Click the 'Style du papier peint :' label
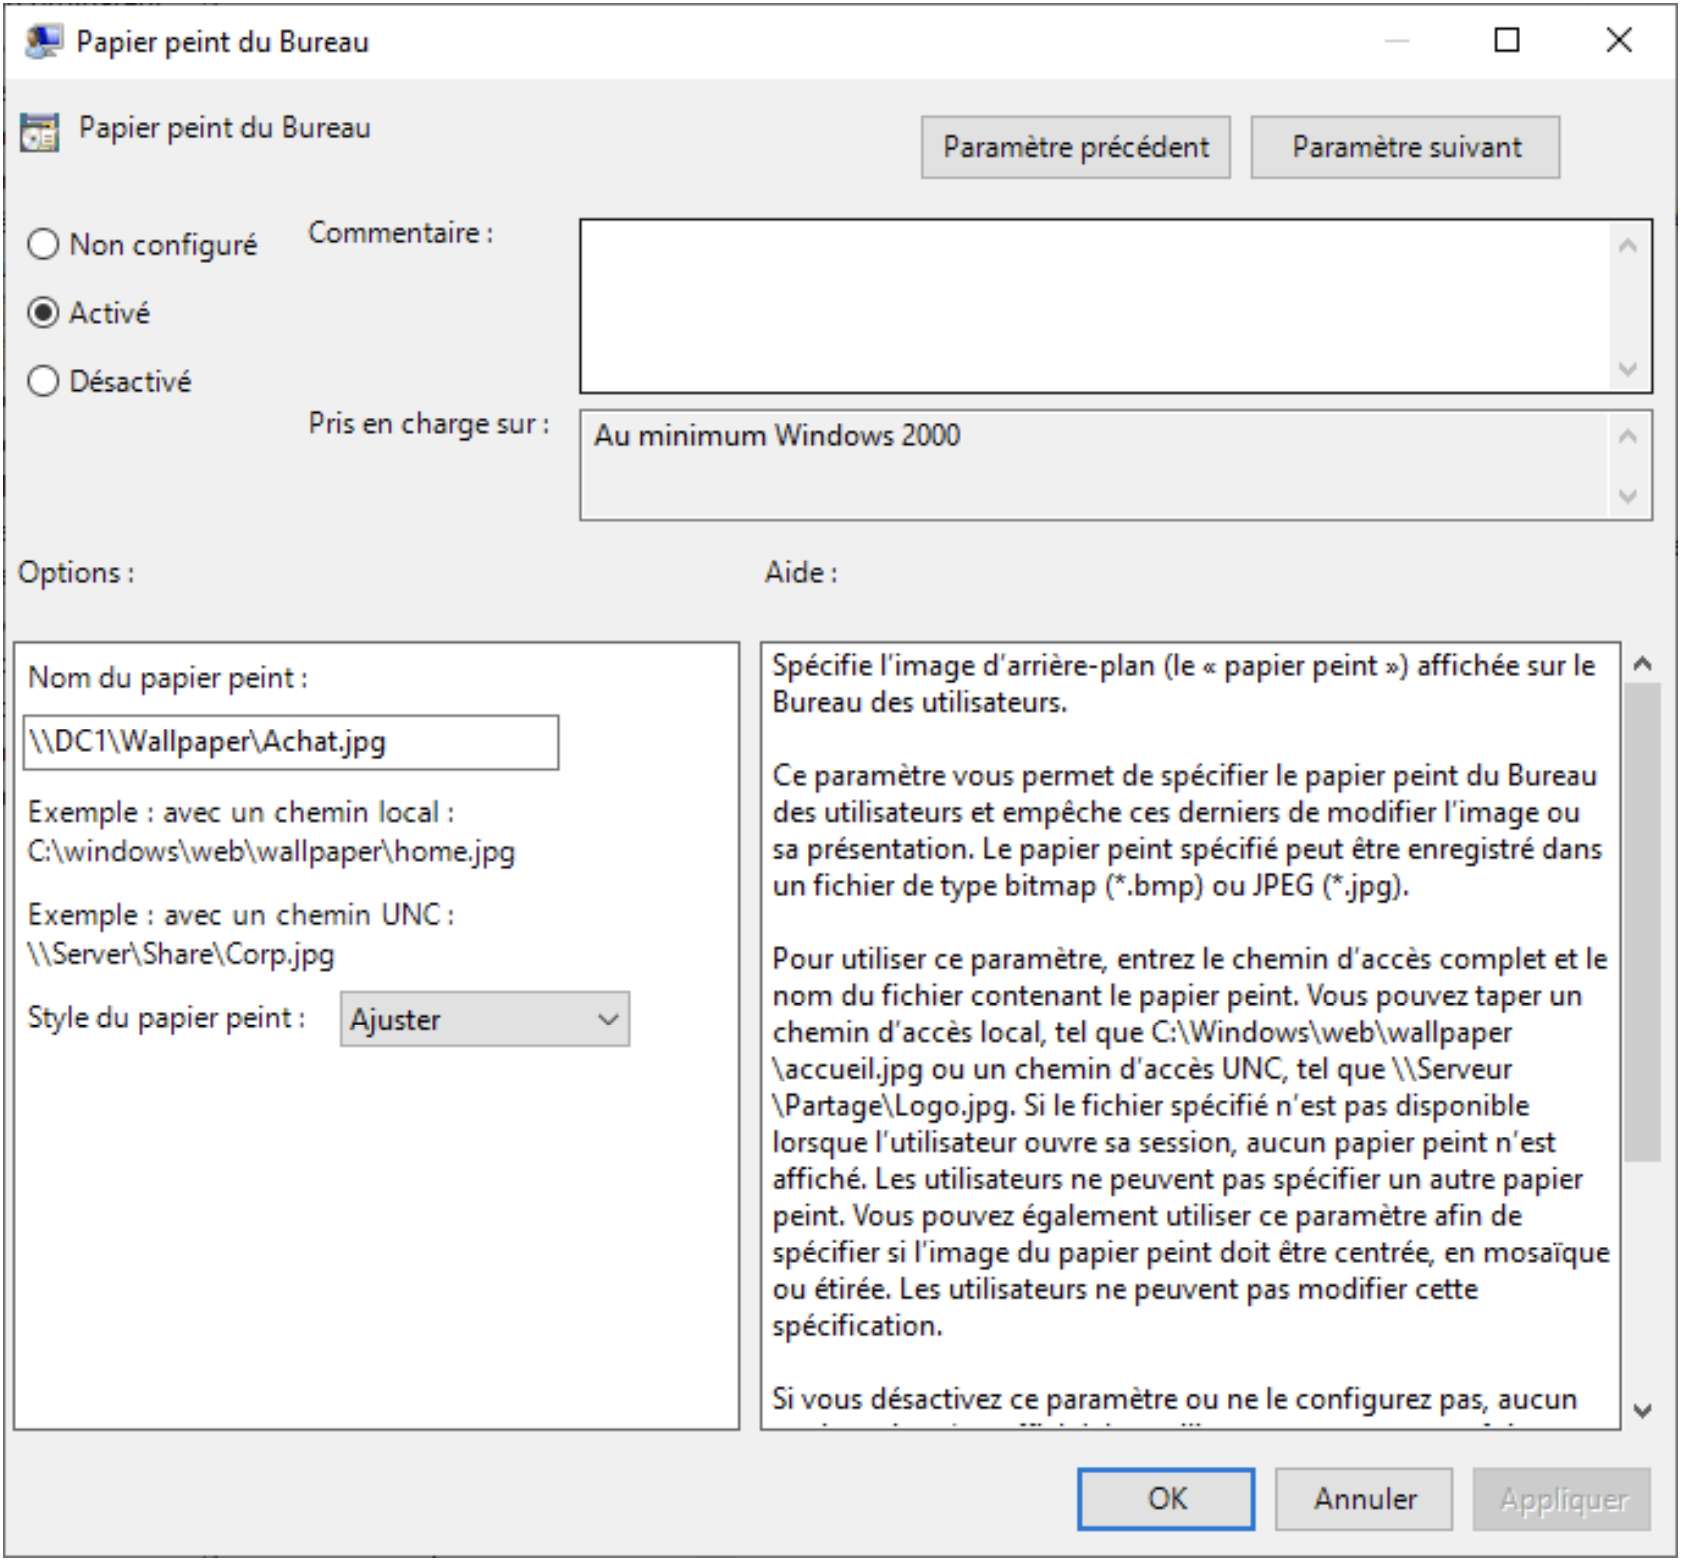The image size is (1686, 1566). click(x=167, y=1018)
